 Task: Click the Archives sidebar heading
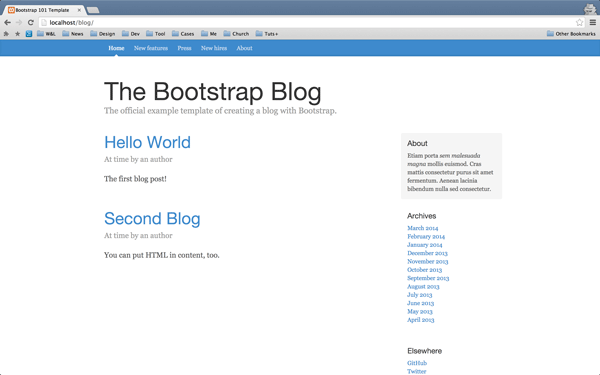tap(422, 216)
